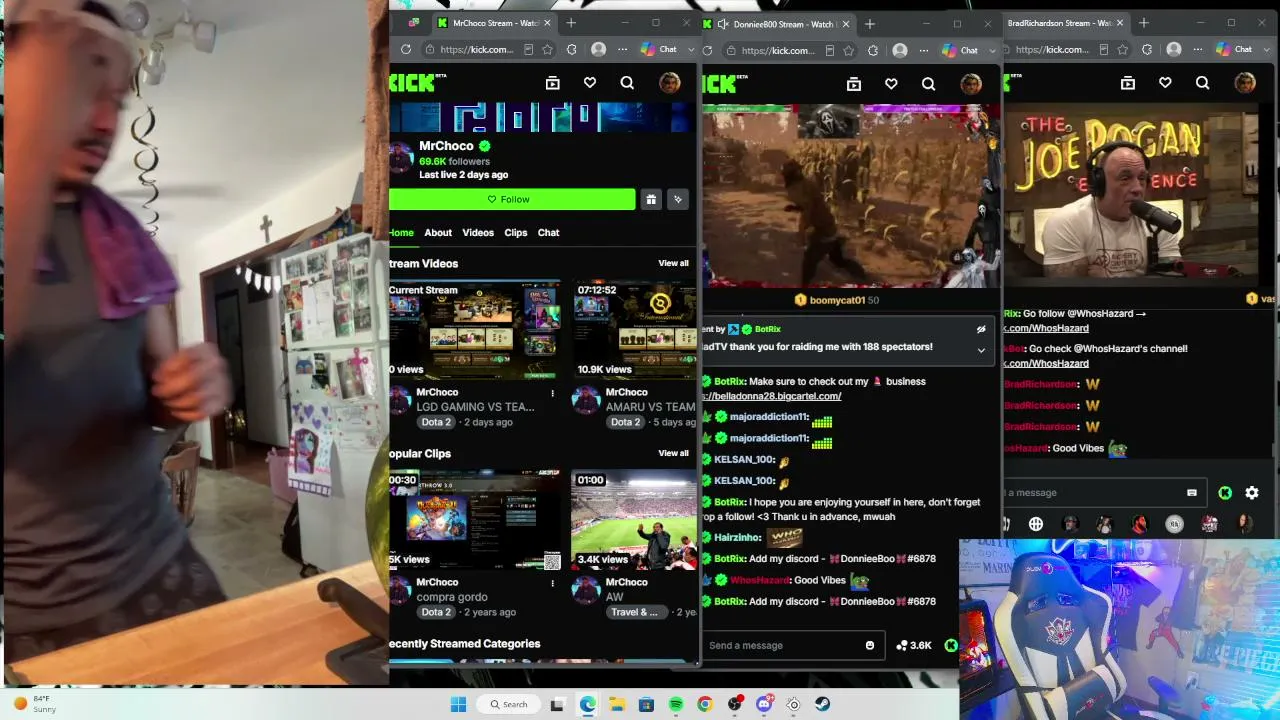Viewport: 1280px width, 720px height.
Task: Switch to the Home tab on MrChoco channel
Action: pyautogui.click(x=401, y=232)
